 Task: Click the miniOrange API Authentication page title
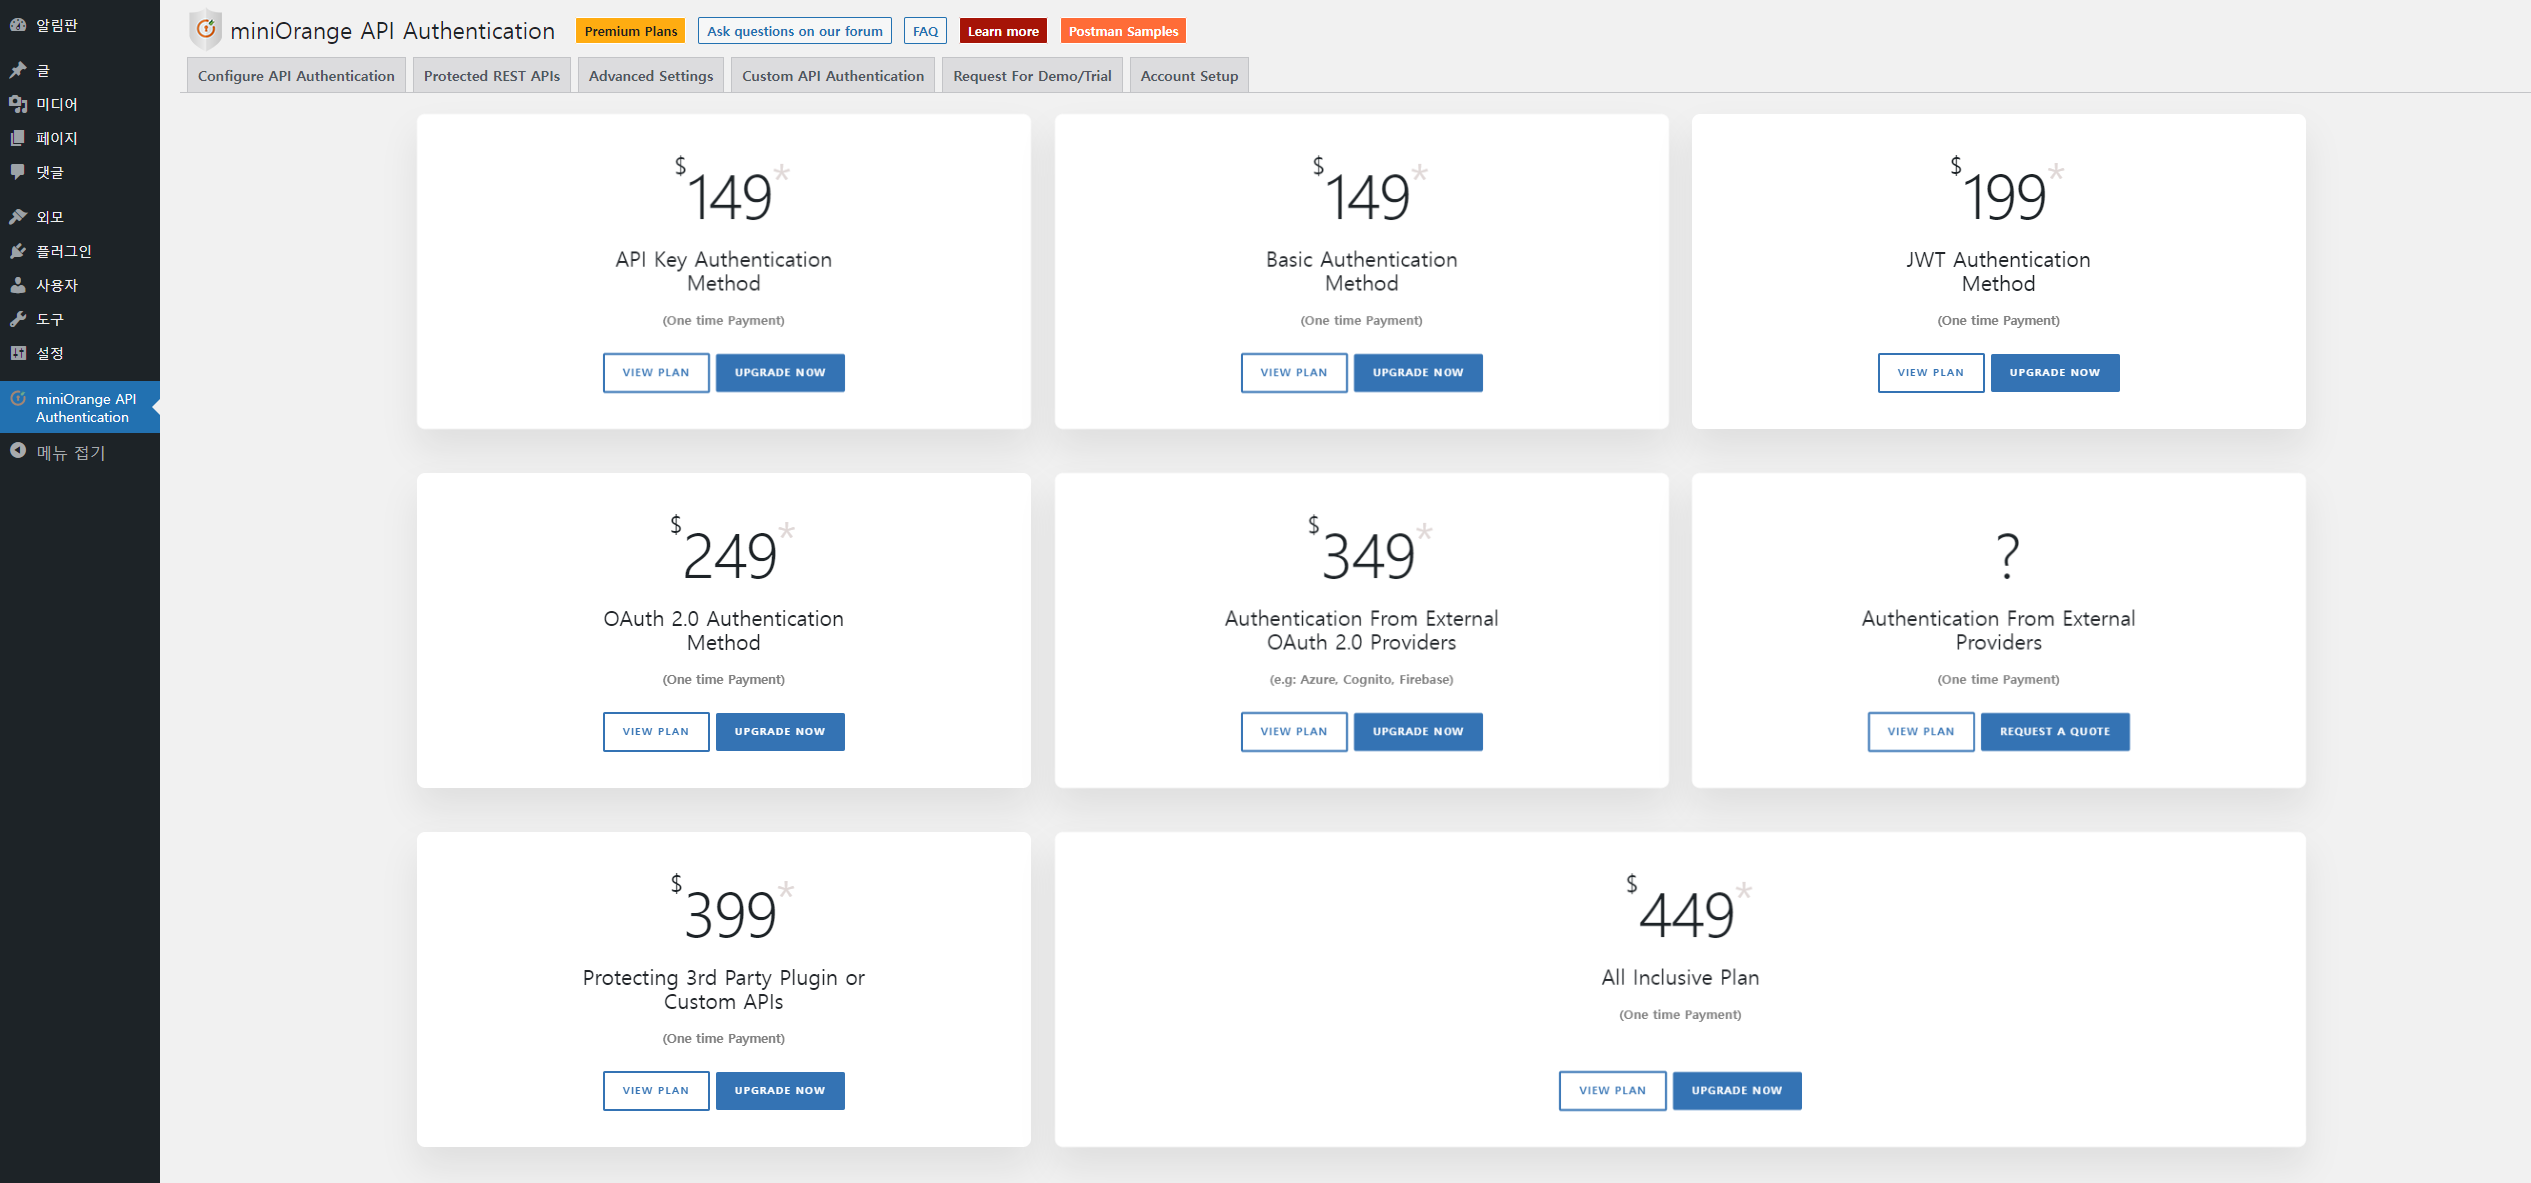(392, 31)
